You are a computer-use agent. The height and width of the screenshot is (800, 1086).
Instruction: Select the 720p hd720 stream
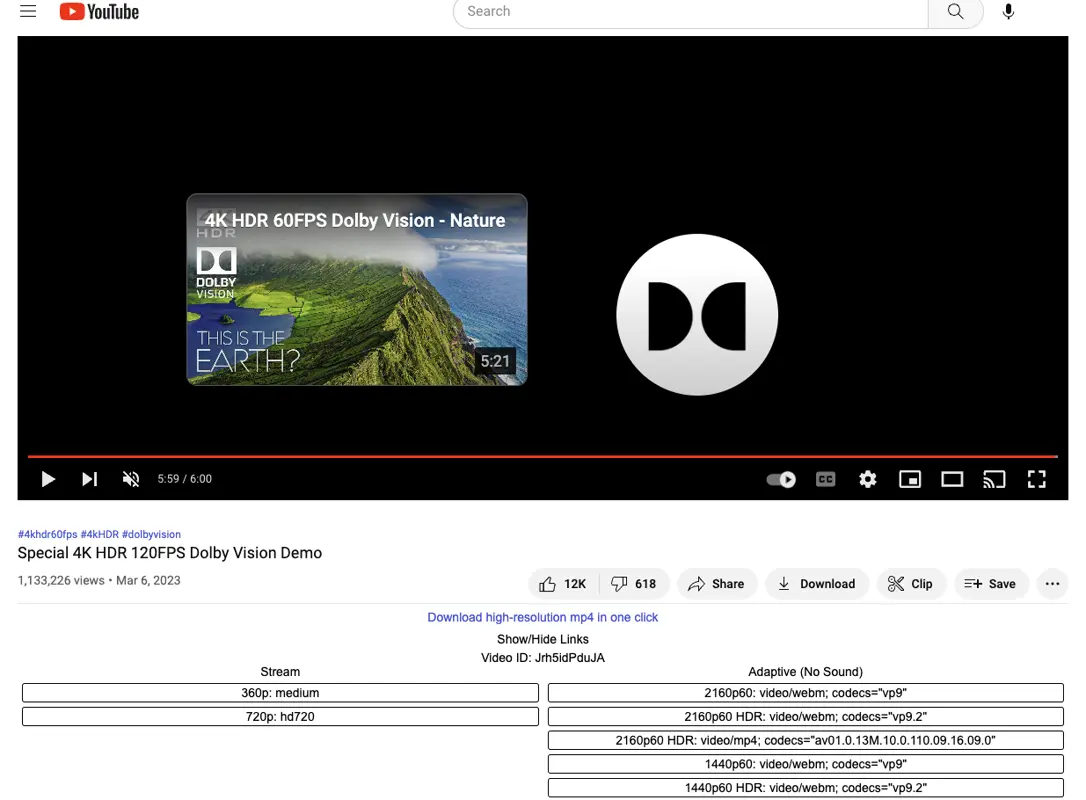280,716
